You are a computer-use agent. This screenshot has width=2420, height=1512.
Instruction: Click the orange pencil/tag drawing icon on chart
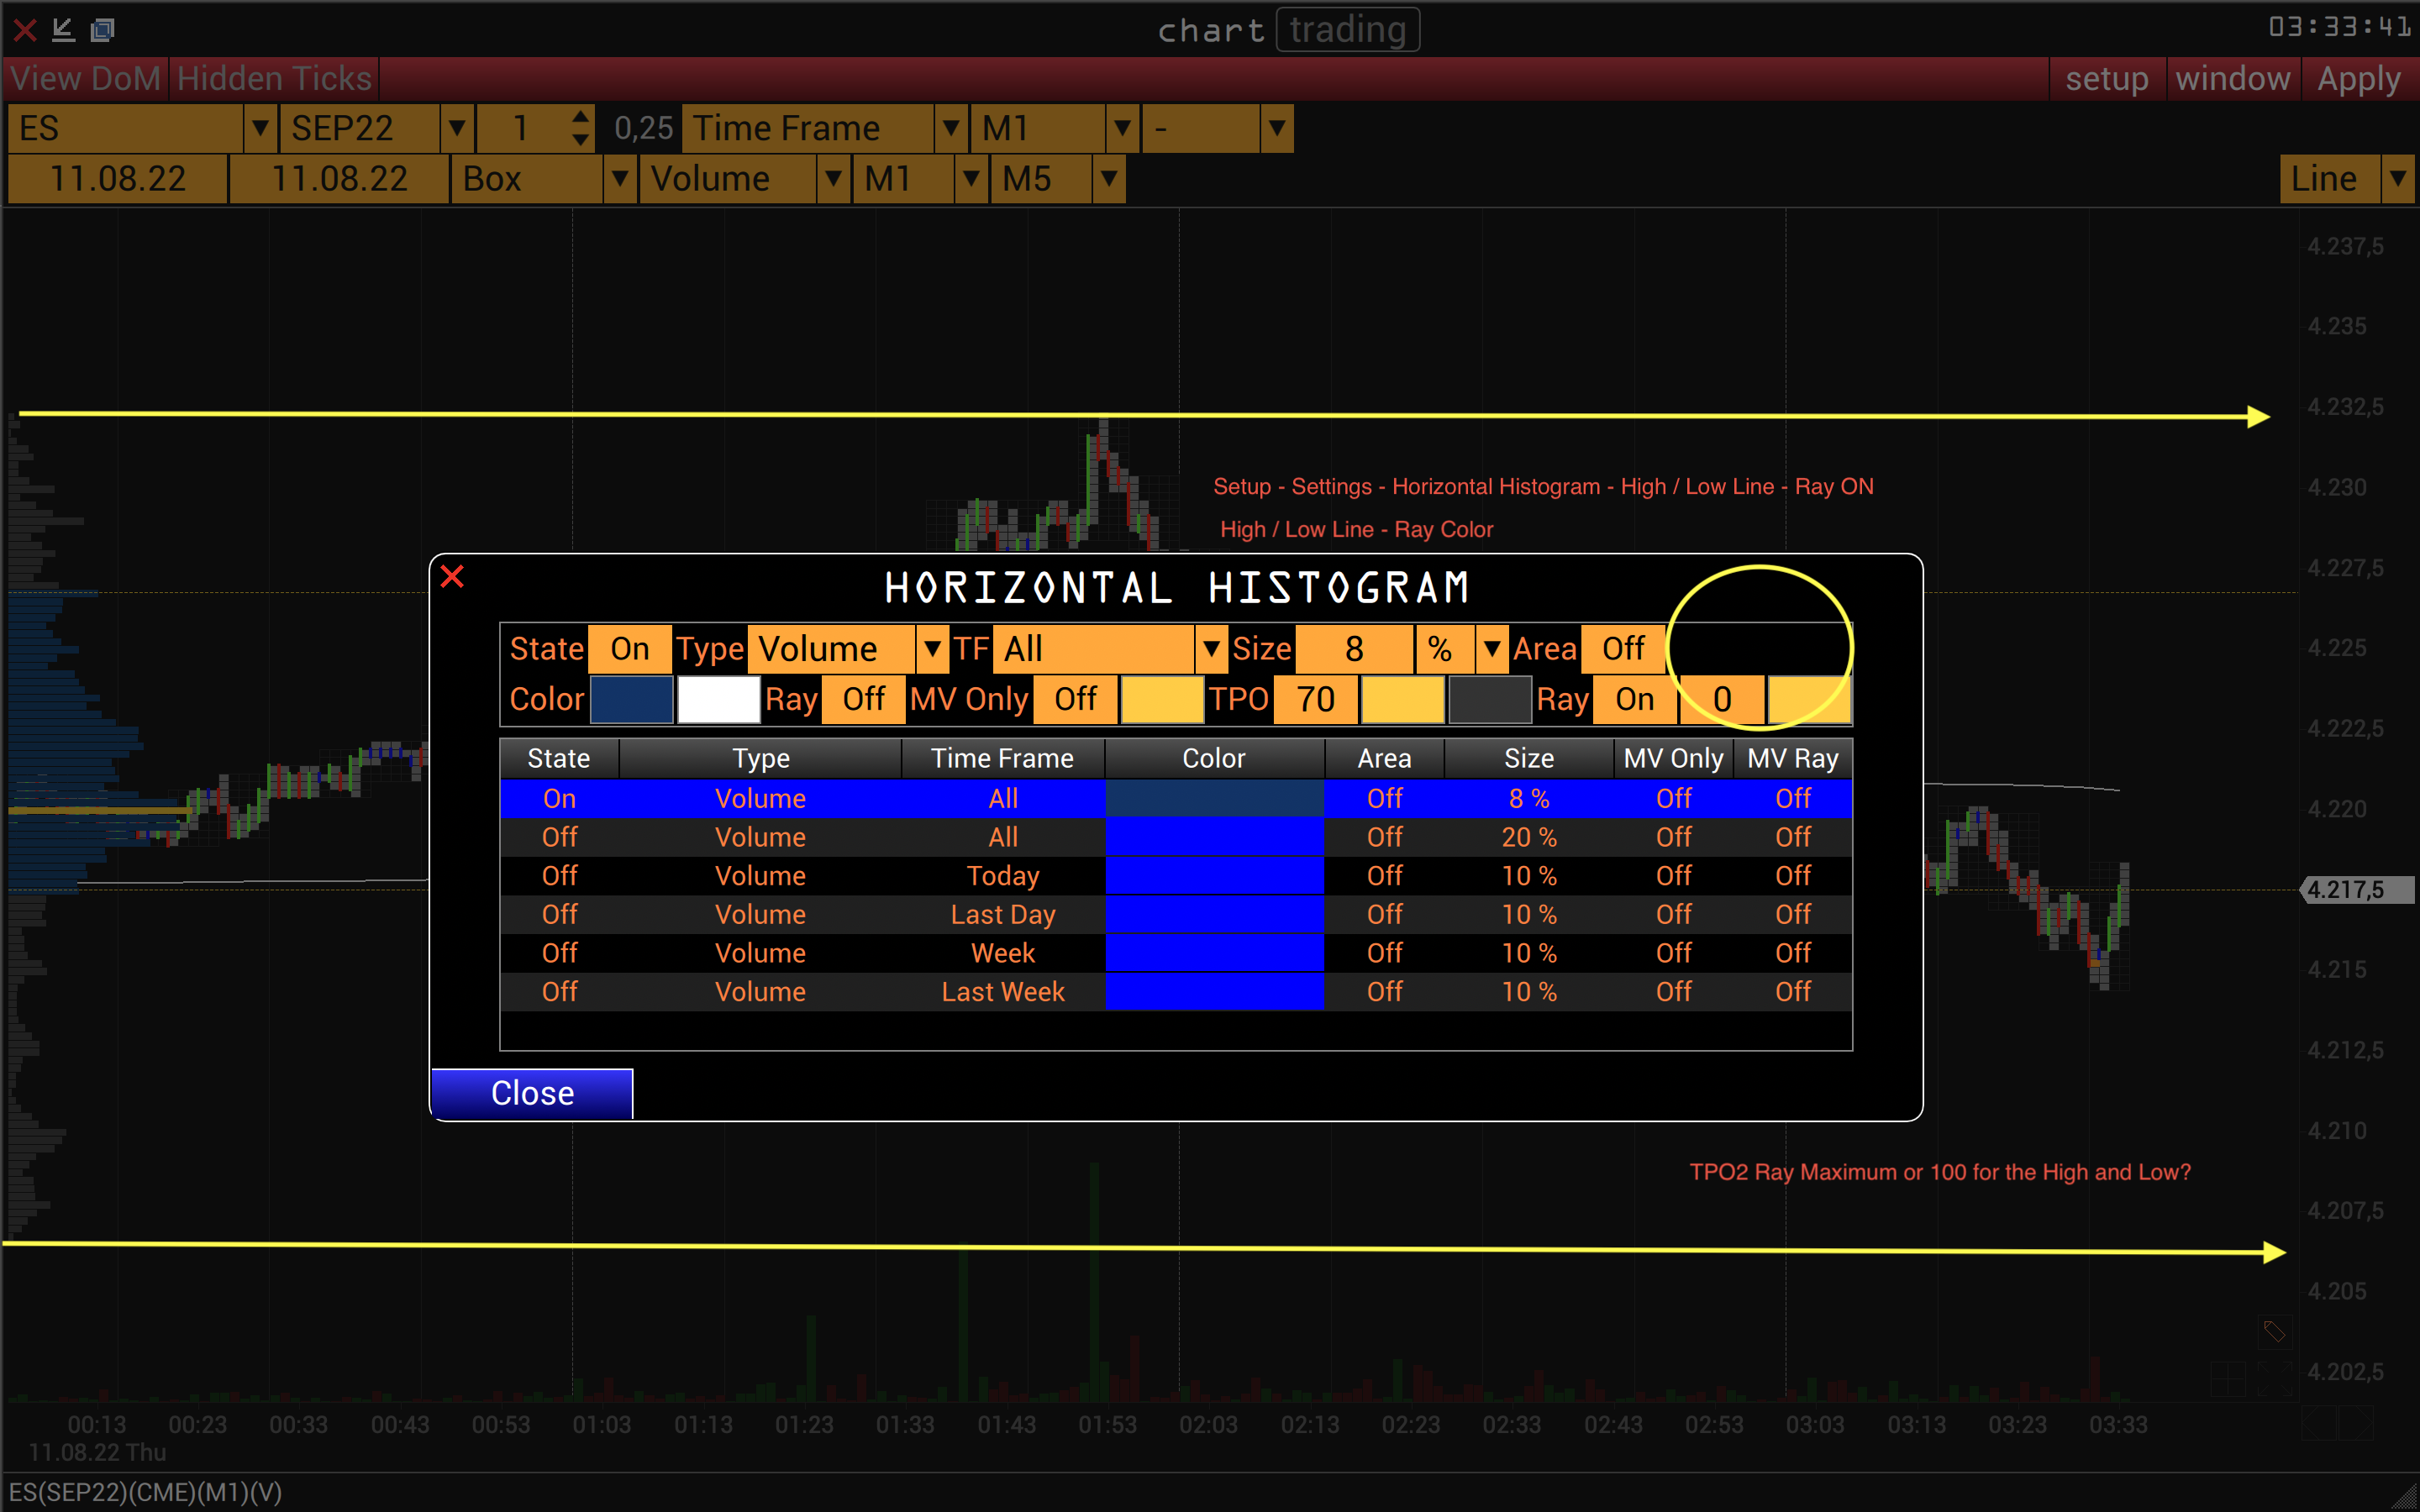2274,1331
